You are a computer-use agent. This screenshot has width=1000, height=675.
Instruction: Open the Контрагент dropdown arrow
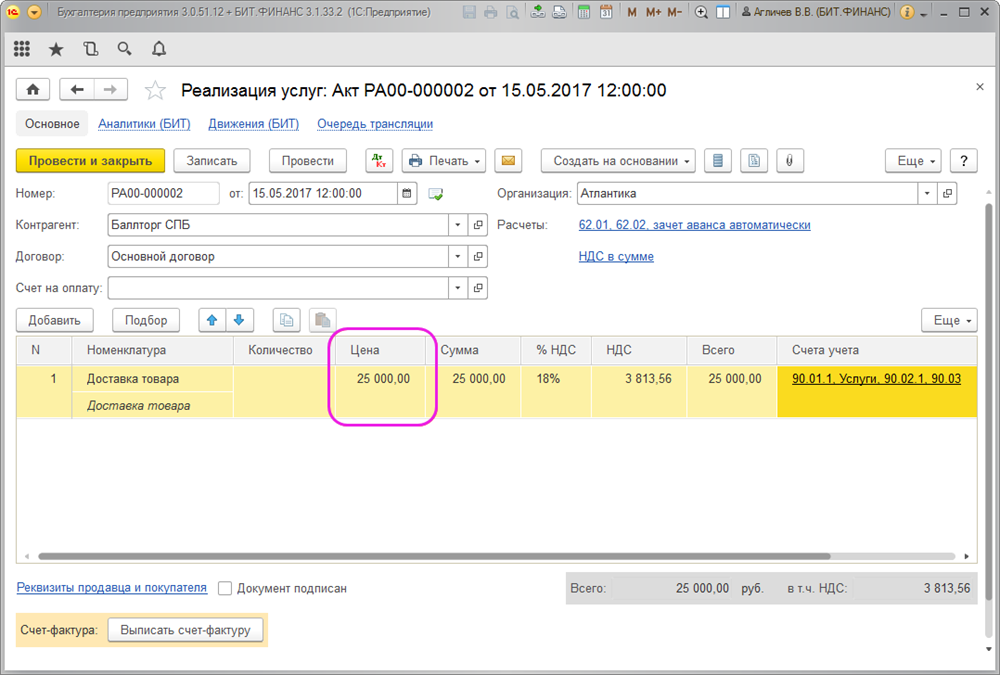pos(458,225)
